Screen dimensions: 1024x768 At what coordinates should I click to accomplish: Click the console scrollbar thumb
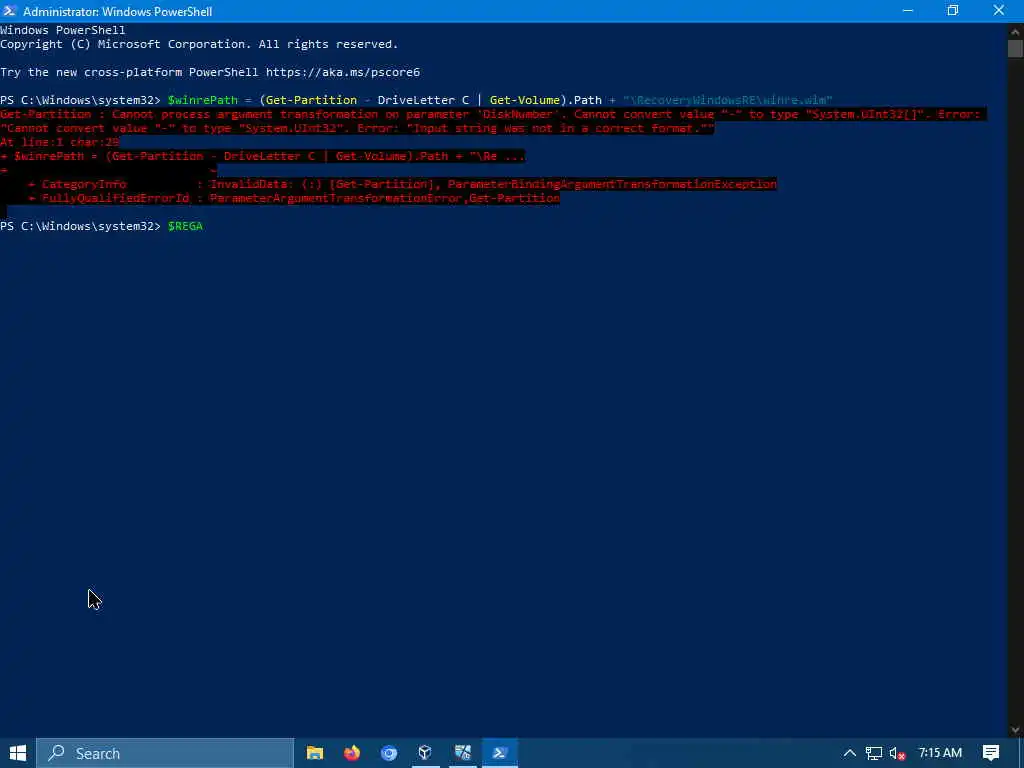click(1015, 49)
